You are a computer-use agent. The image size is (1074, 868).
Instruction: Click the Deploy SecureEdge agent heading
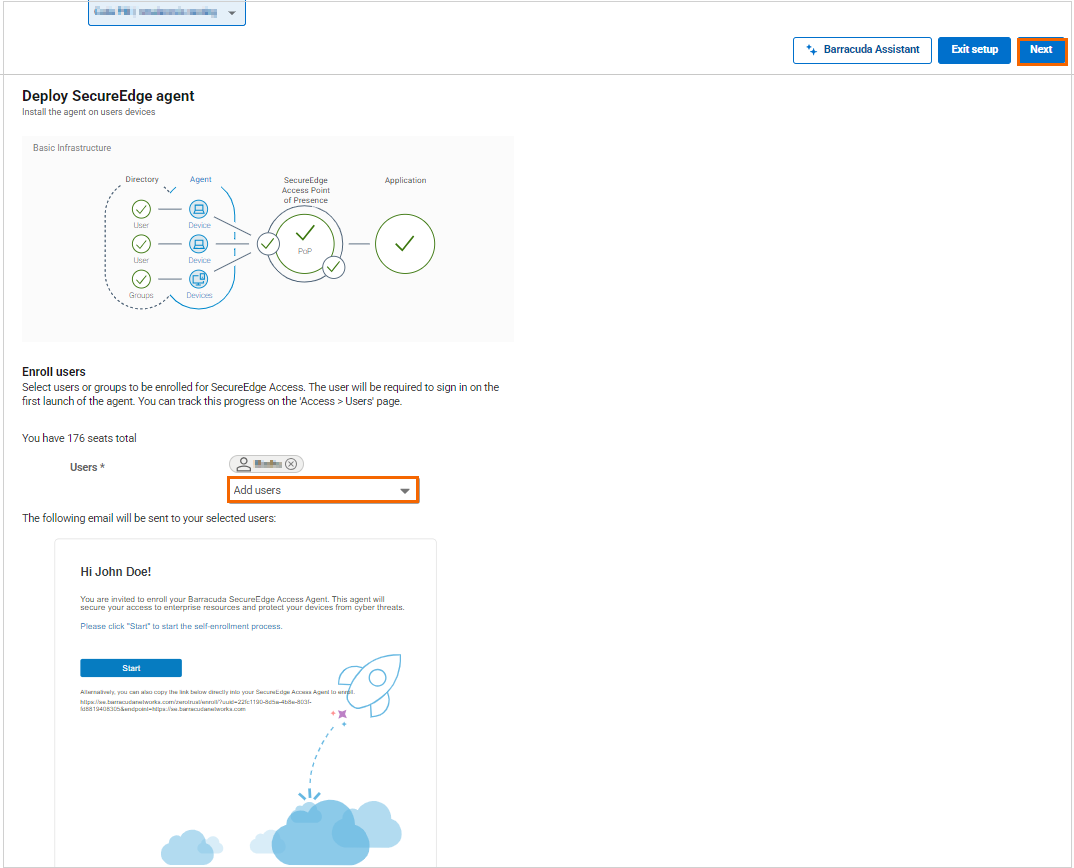(x=108, y=96)
